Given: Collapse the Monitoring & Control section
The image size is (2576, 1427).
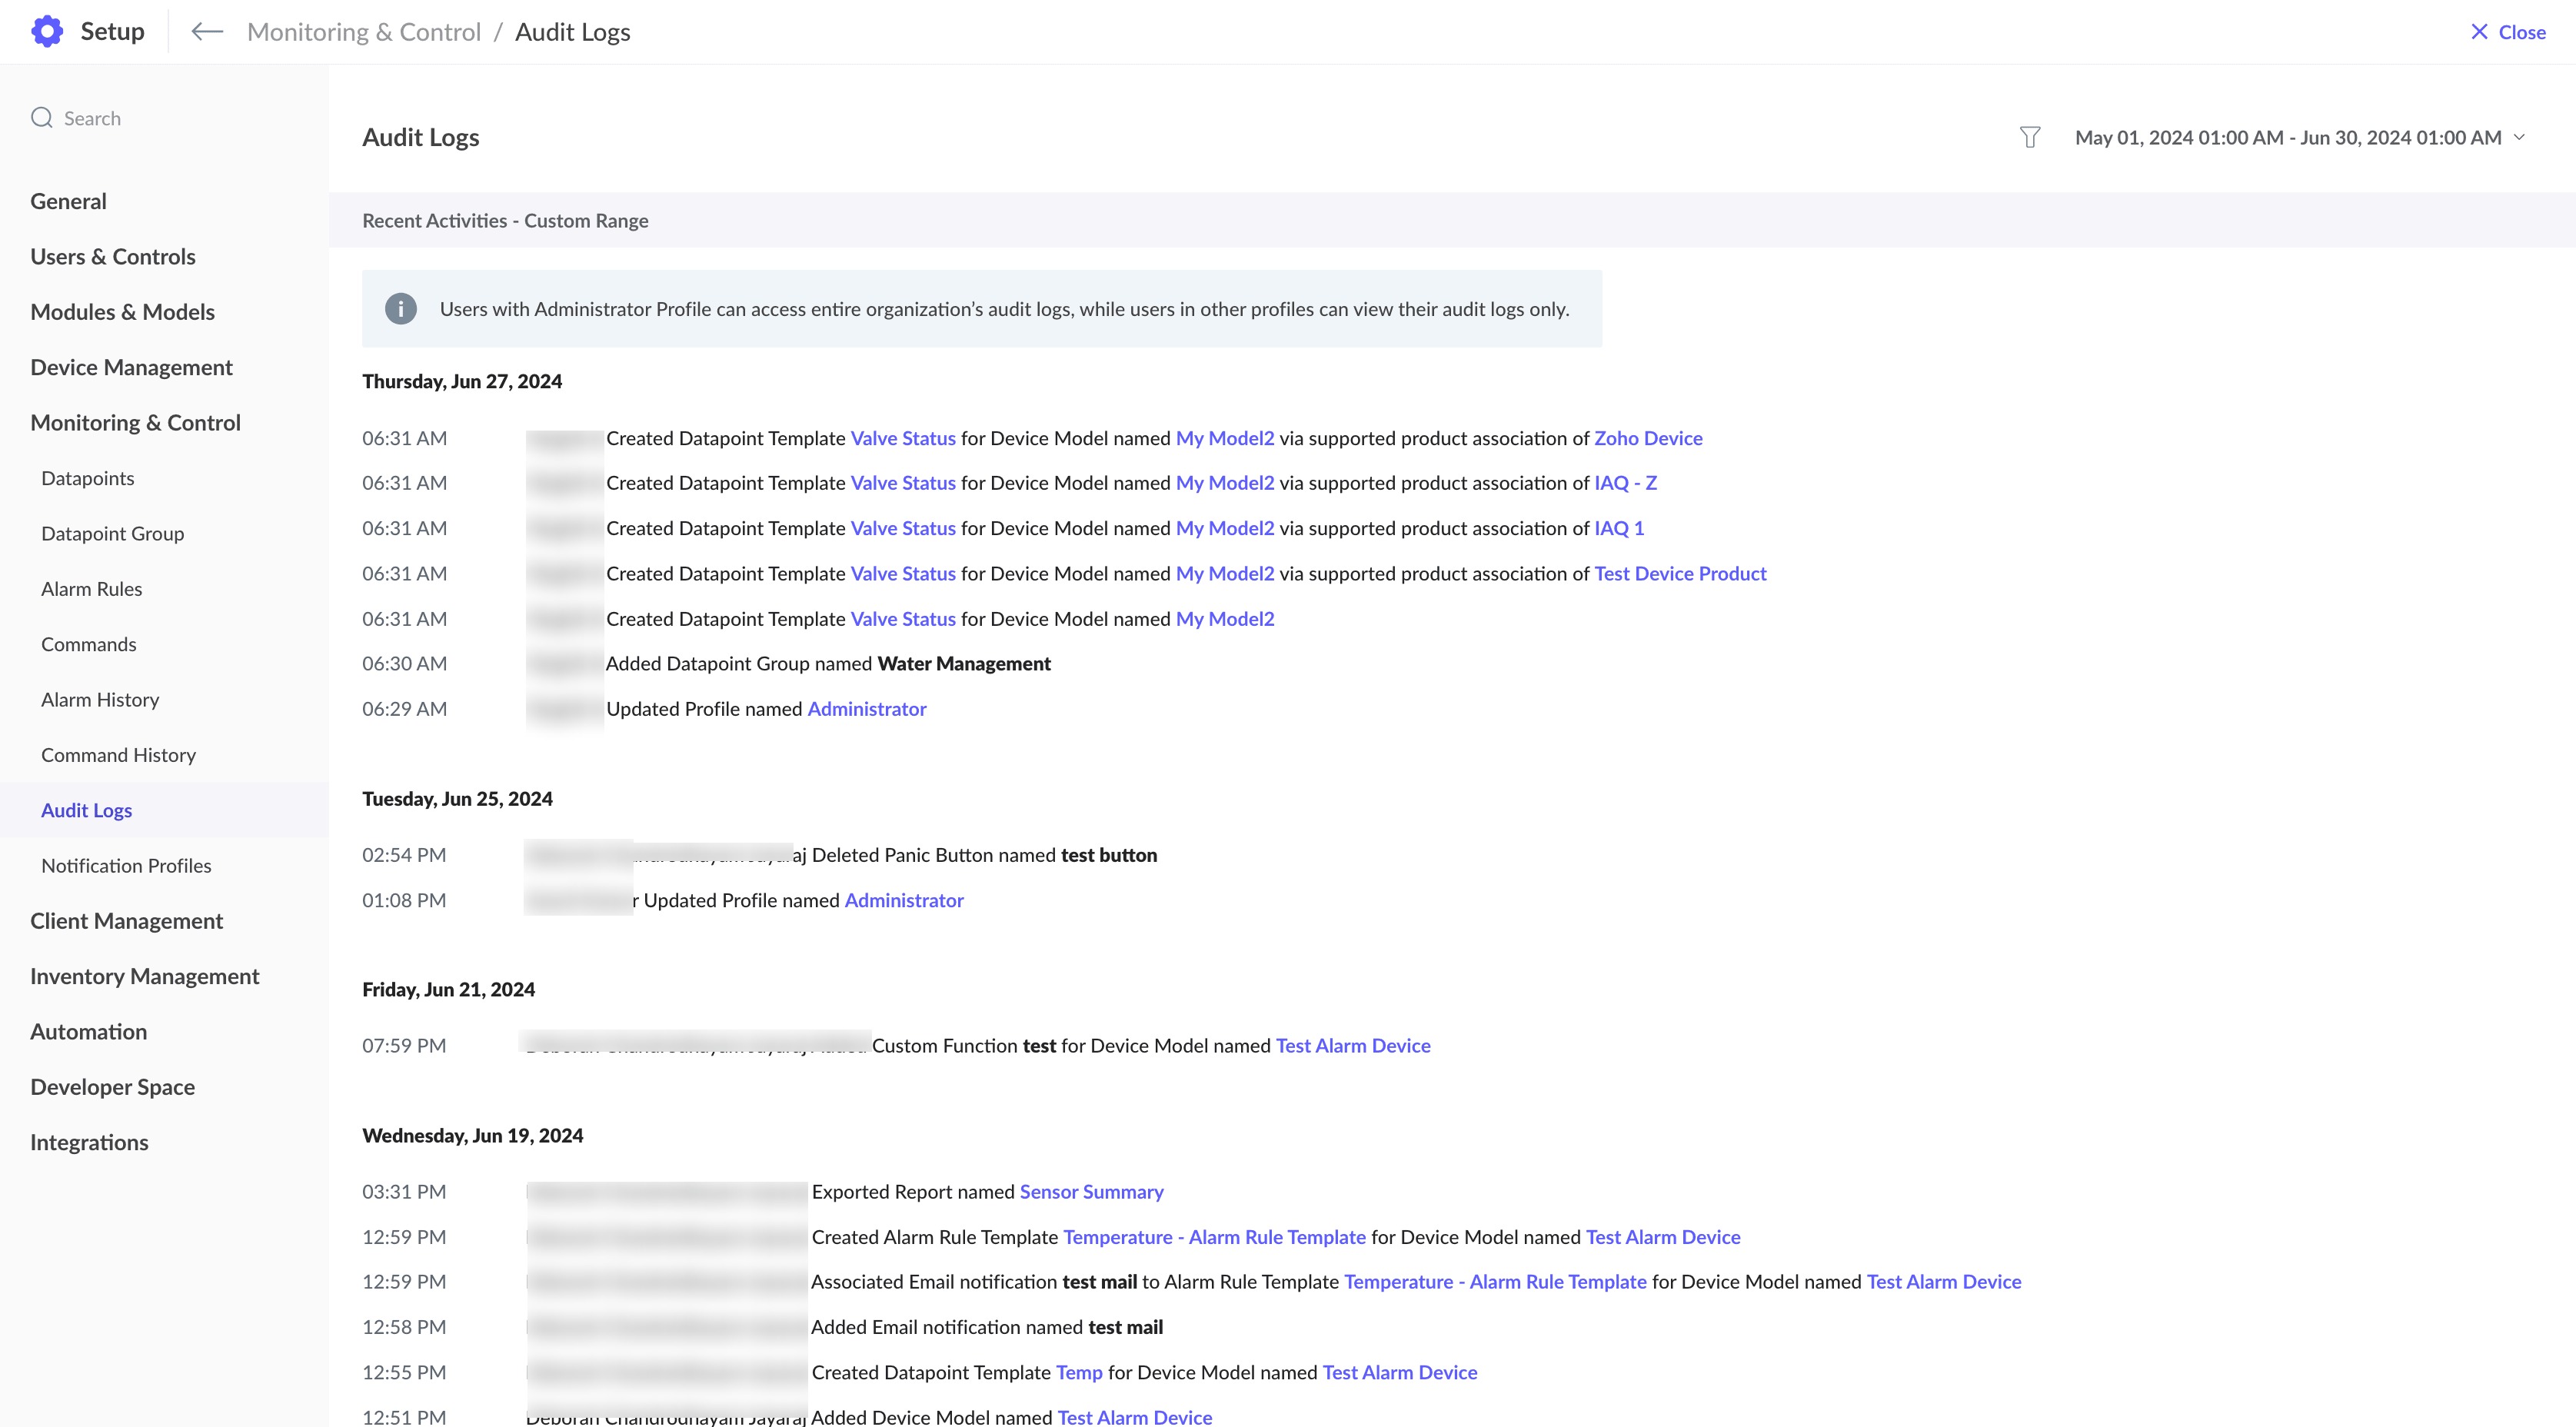Looking at the screenshot, I should [x=135, y=423].
